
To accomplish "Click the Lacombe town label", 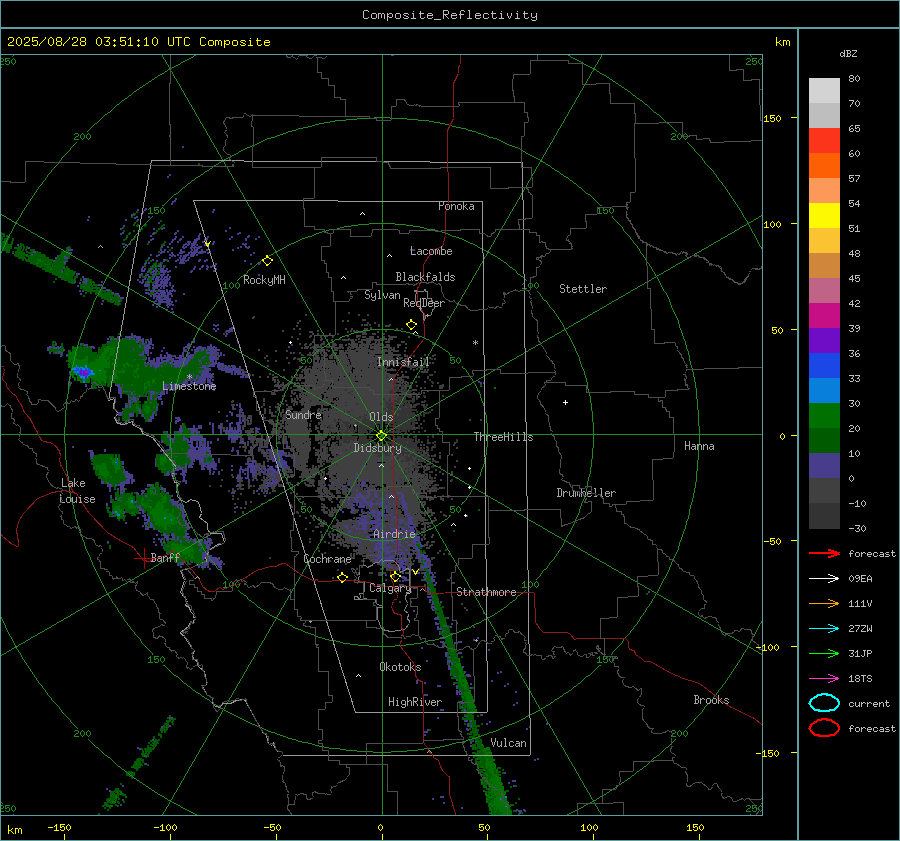I will coord(431,251).
